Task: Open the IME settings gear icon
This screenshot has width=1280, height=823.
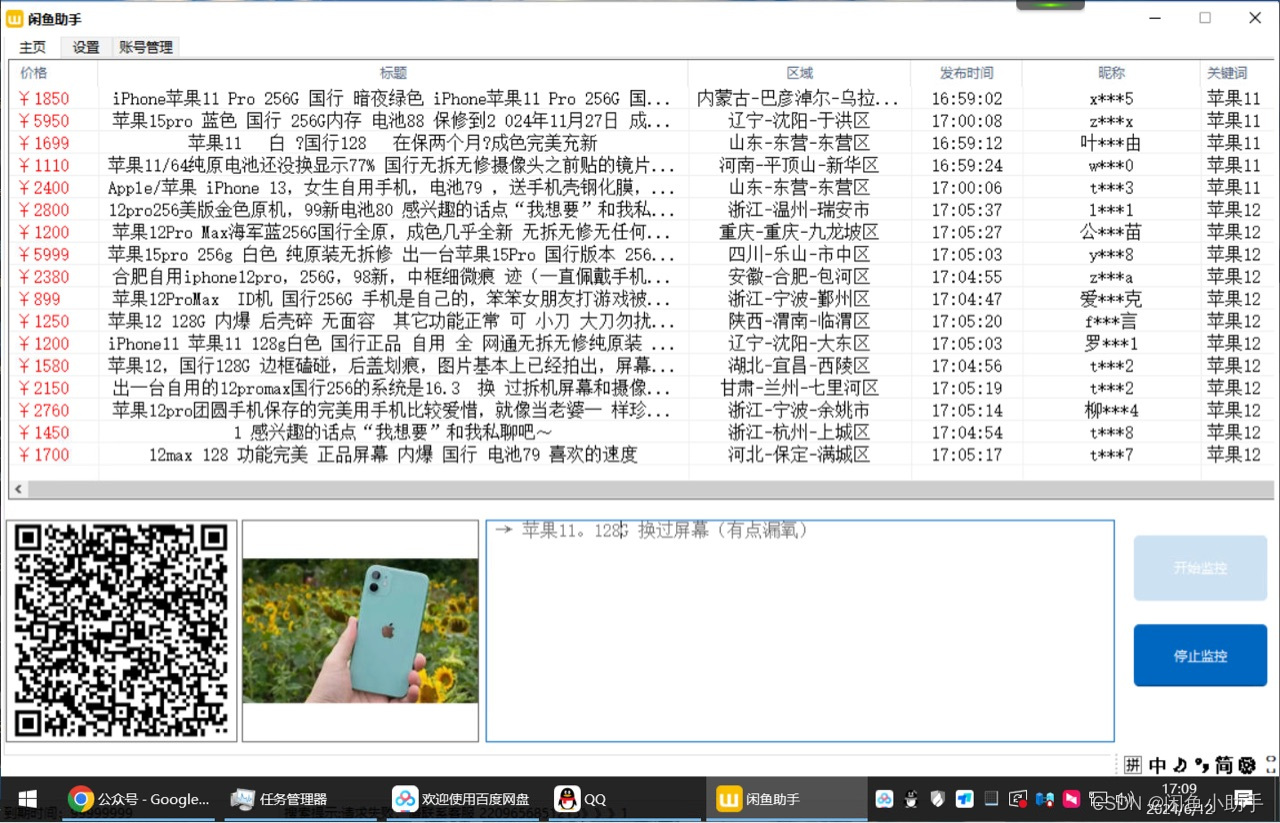Action: (1247, 765)
